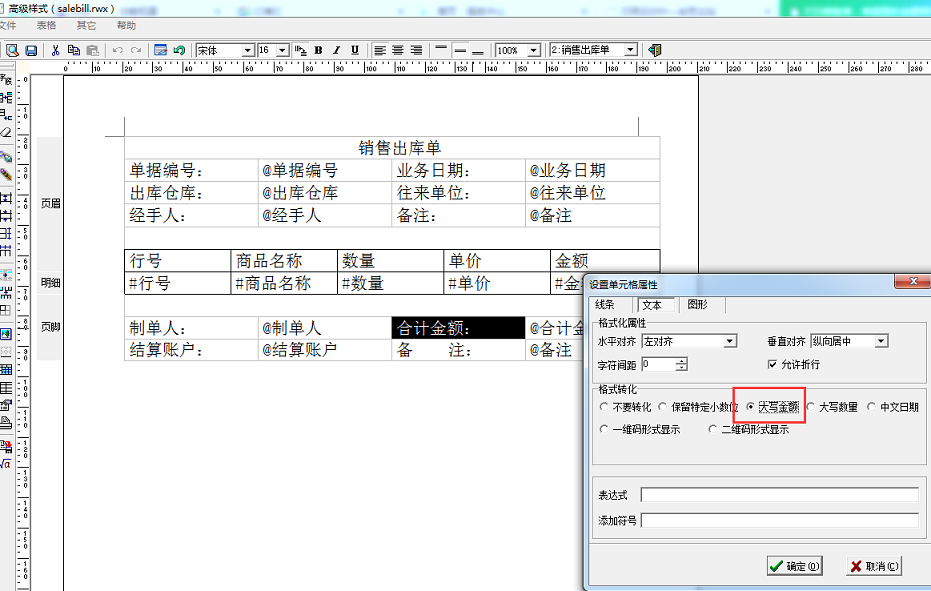The width and height of the screenshot is (931, 591).
Task: Click the 确定 button
Action: coord(794,566)
